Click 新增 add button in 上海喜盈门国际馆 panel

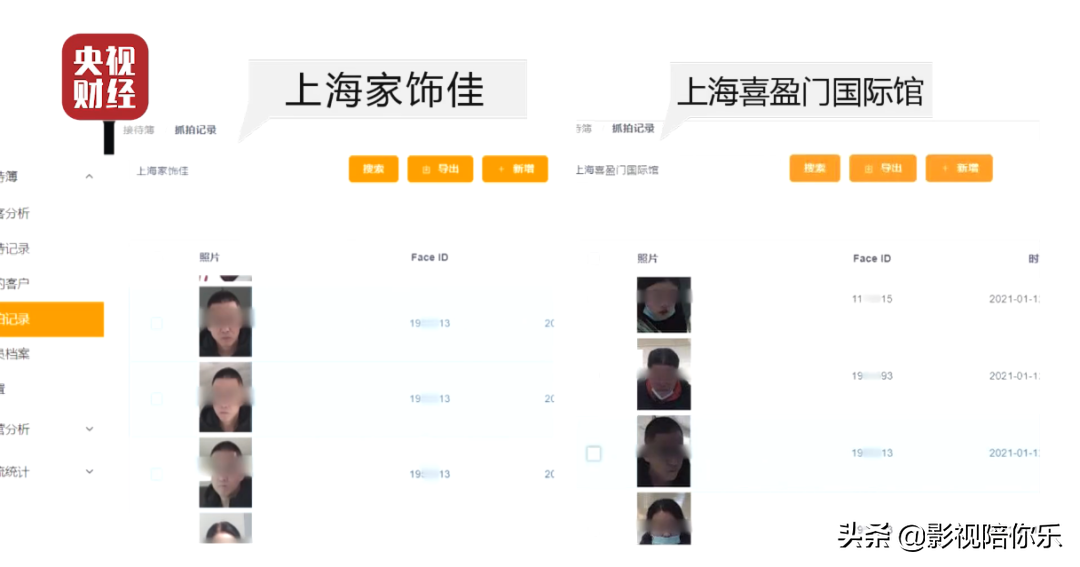(x=959, y=168)
